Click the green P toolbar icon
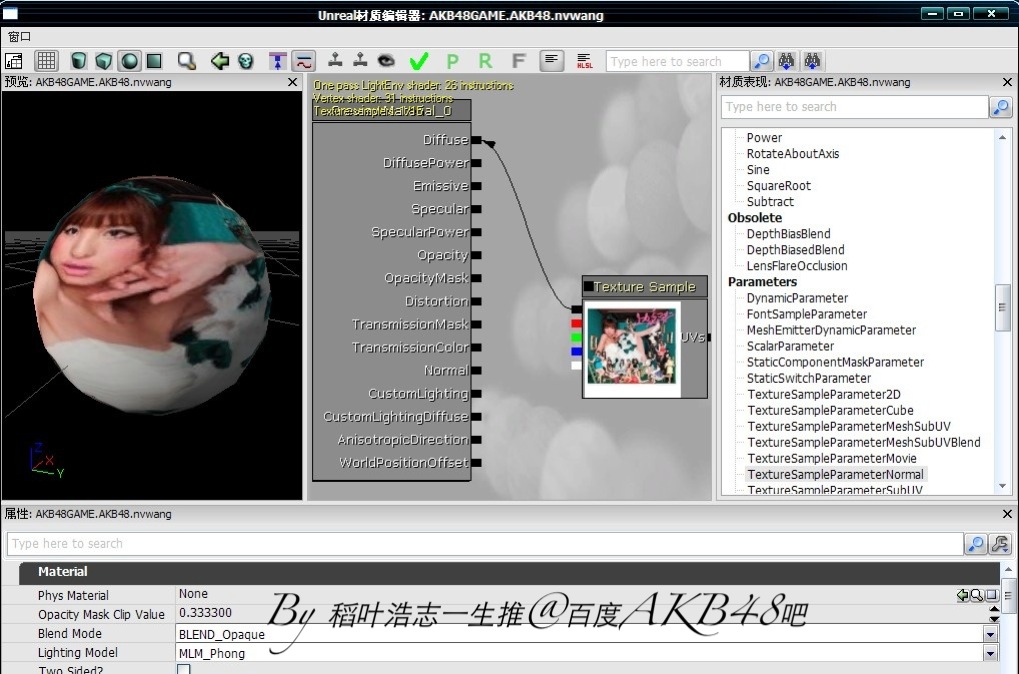This screenshot has height=674, width=1019. 452,61
